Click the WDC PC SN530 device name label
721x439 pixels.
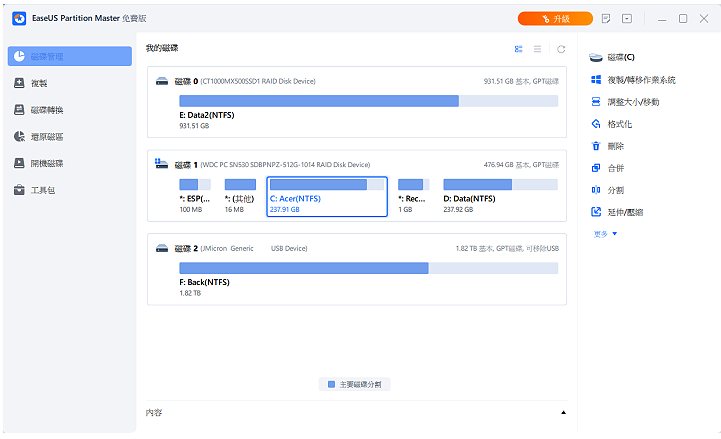tap(285, 165)
